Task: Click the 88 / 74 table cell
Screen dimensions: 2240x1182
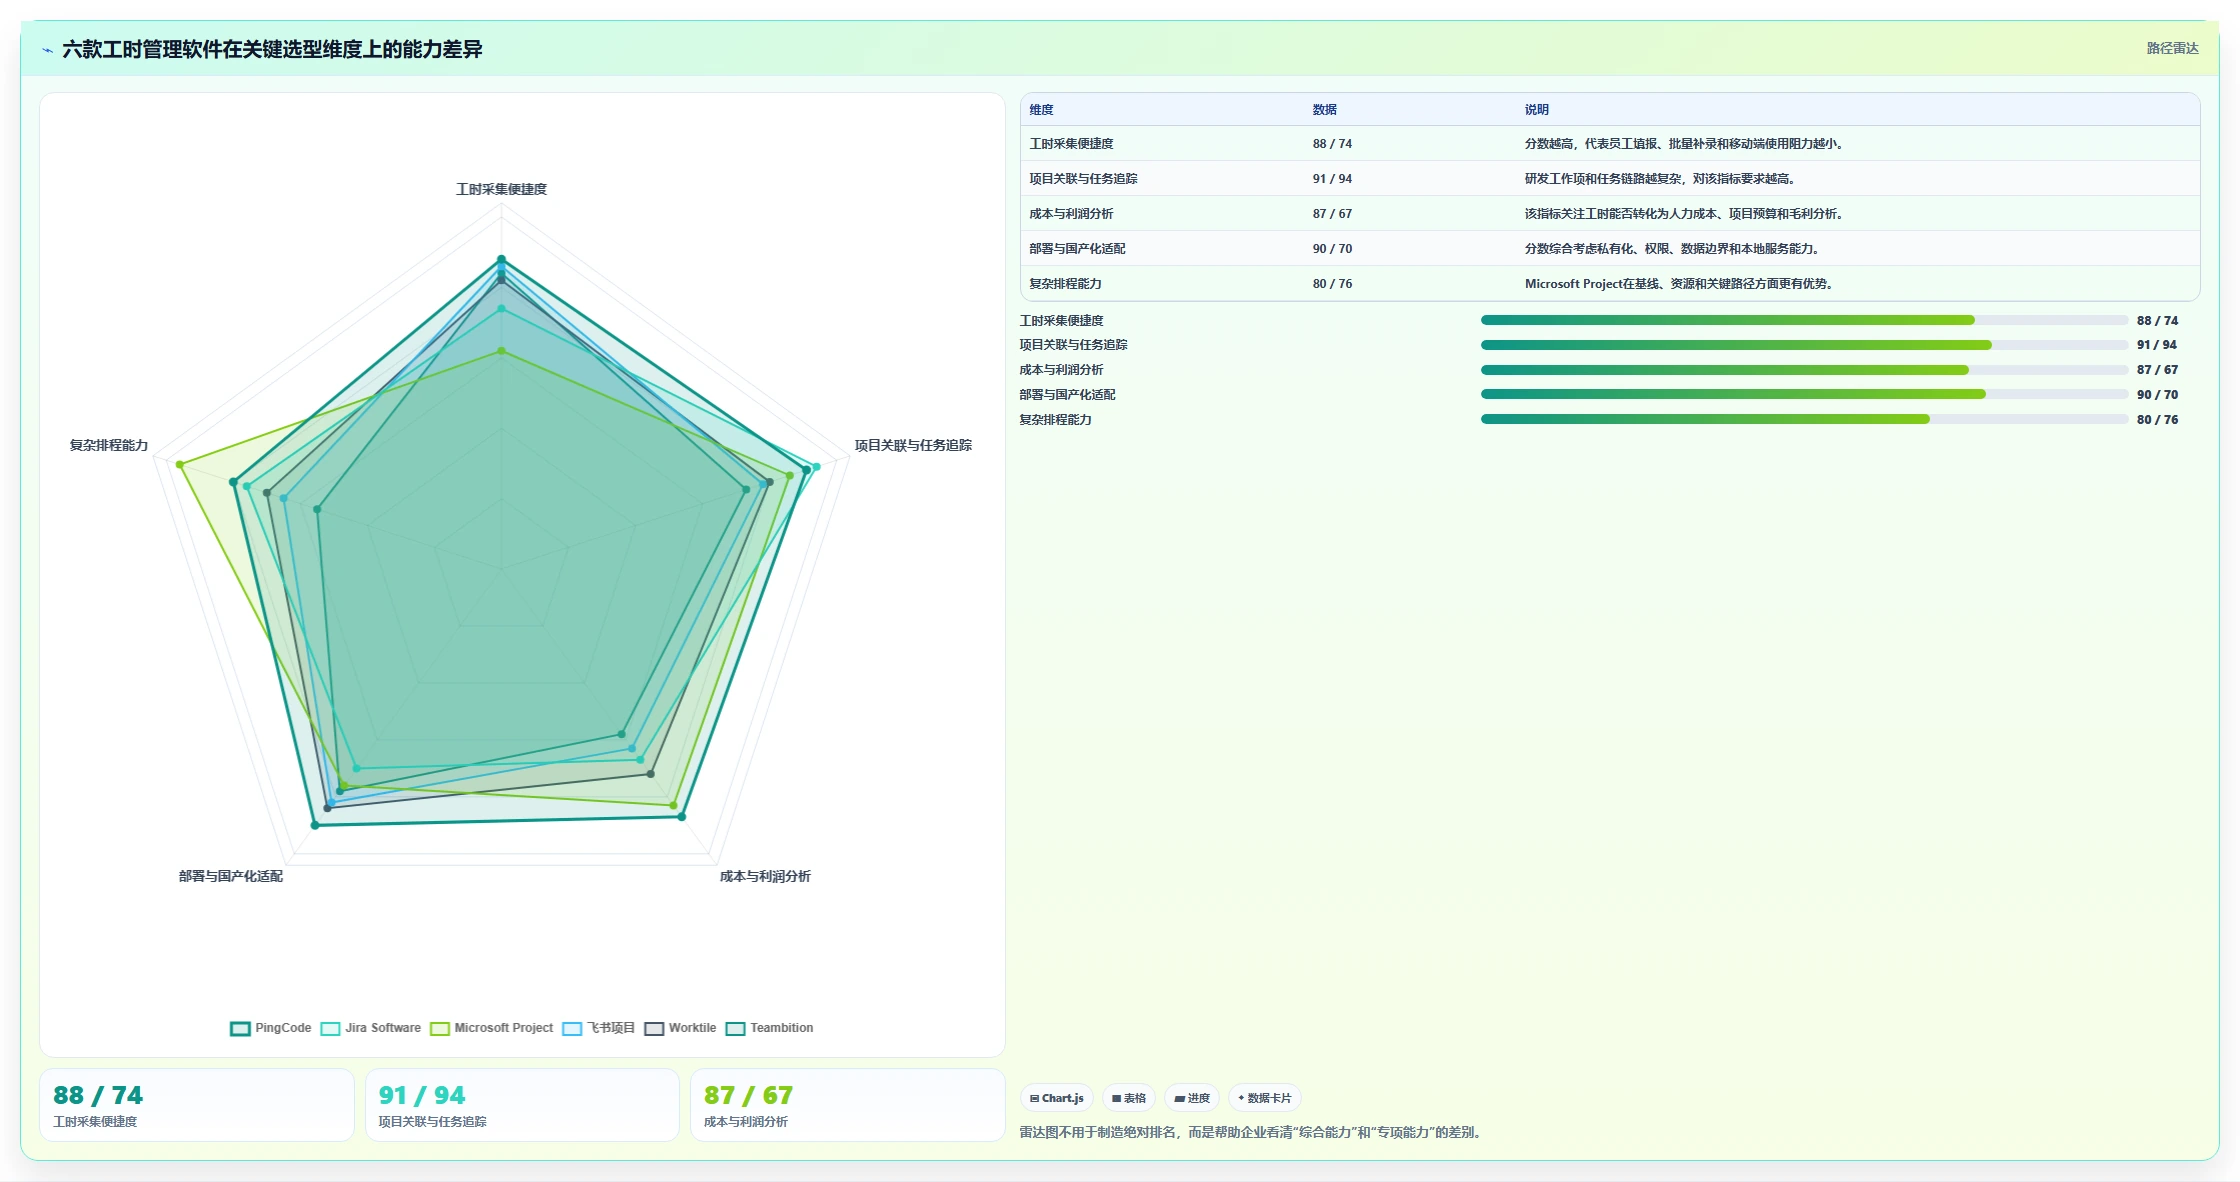Action: click(x=1332, y=144)
